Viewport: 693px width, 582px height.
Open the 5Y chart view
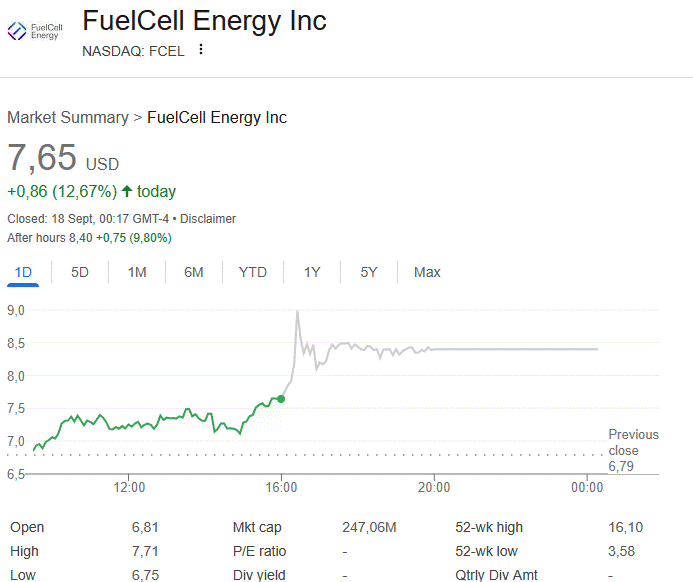tap(369, 272)
